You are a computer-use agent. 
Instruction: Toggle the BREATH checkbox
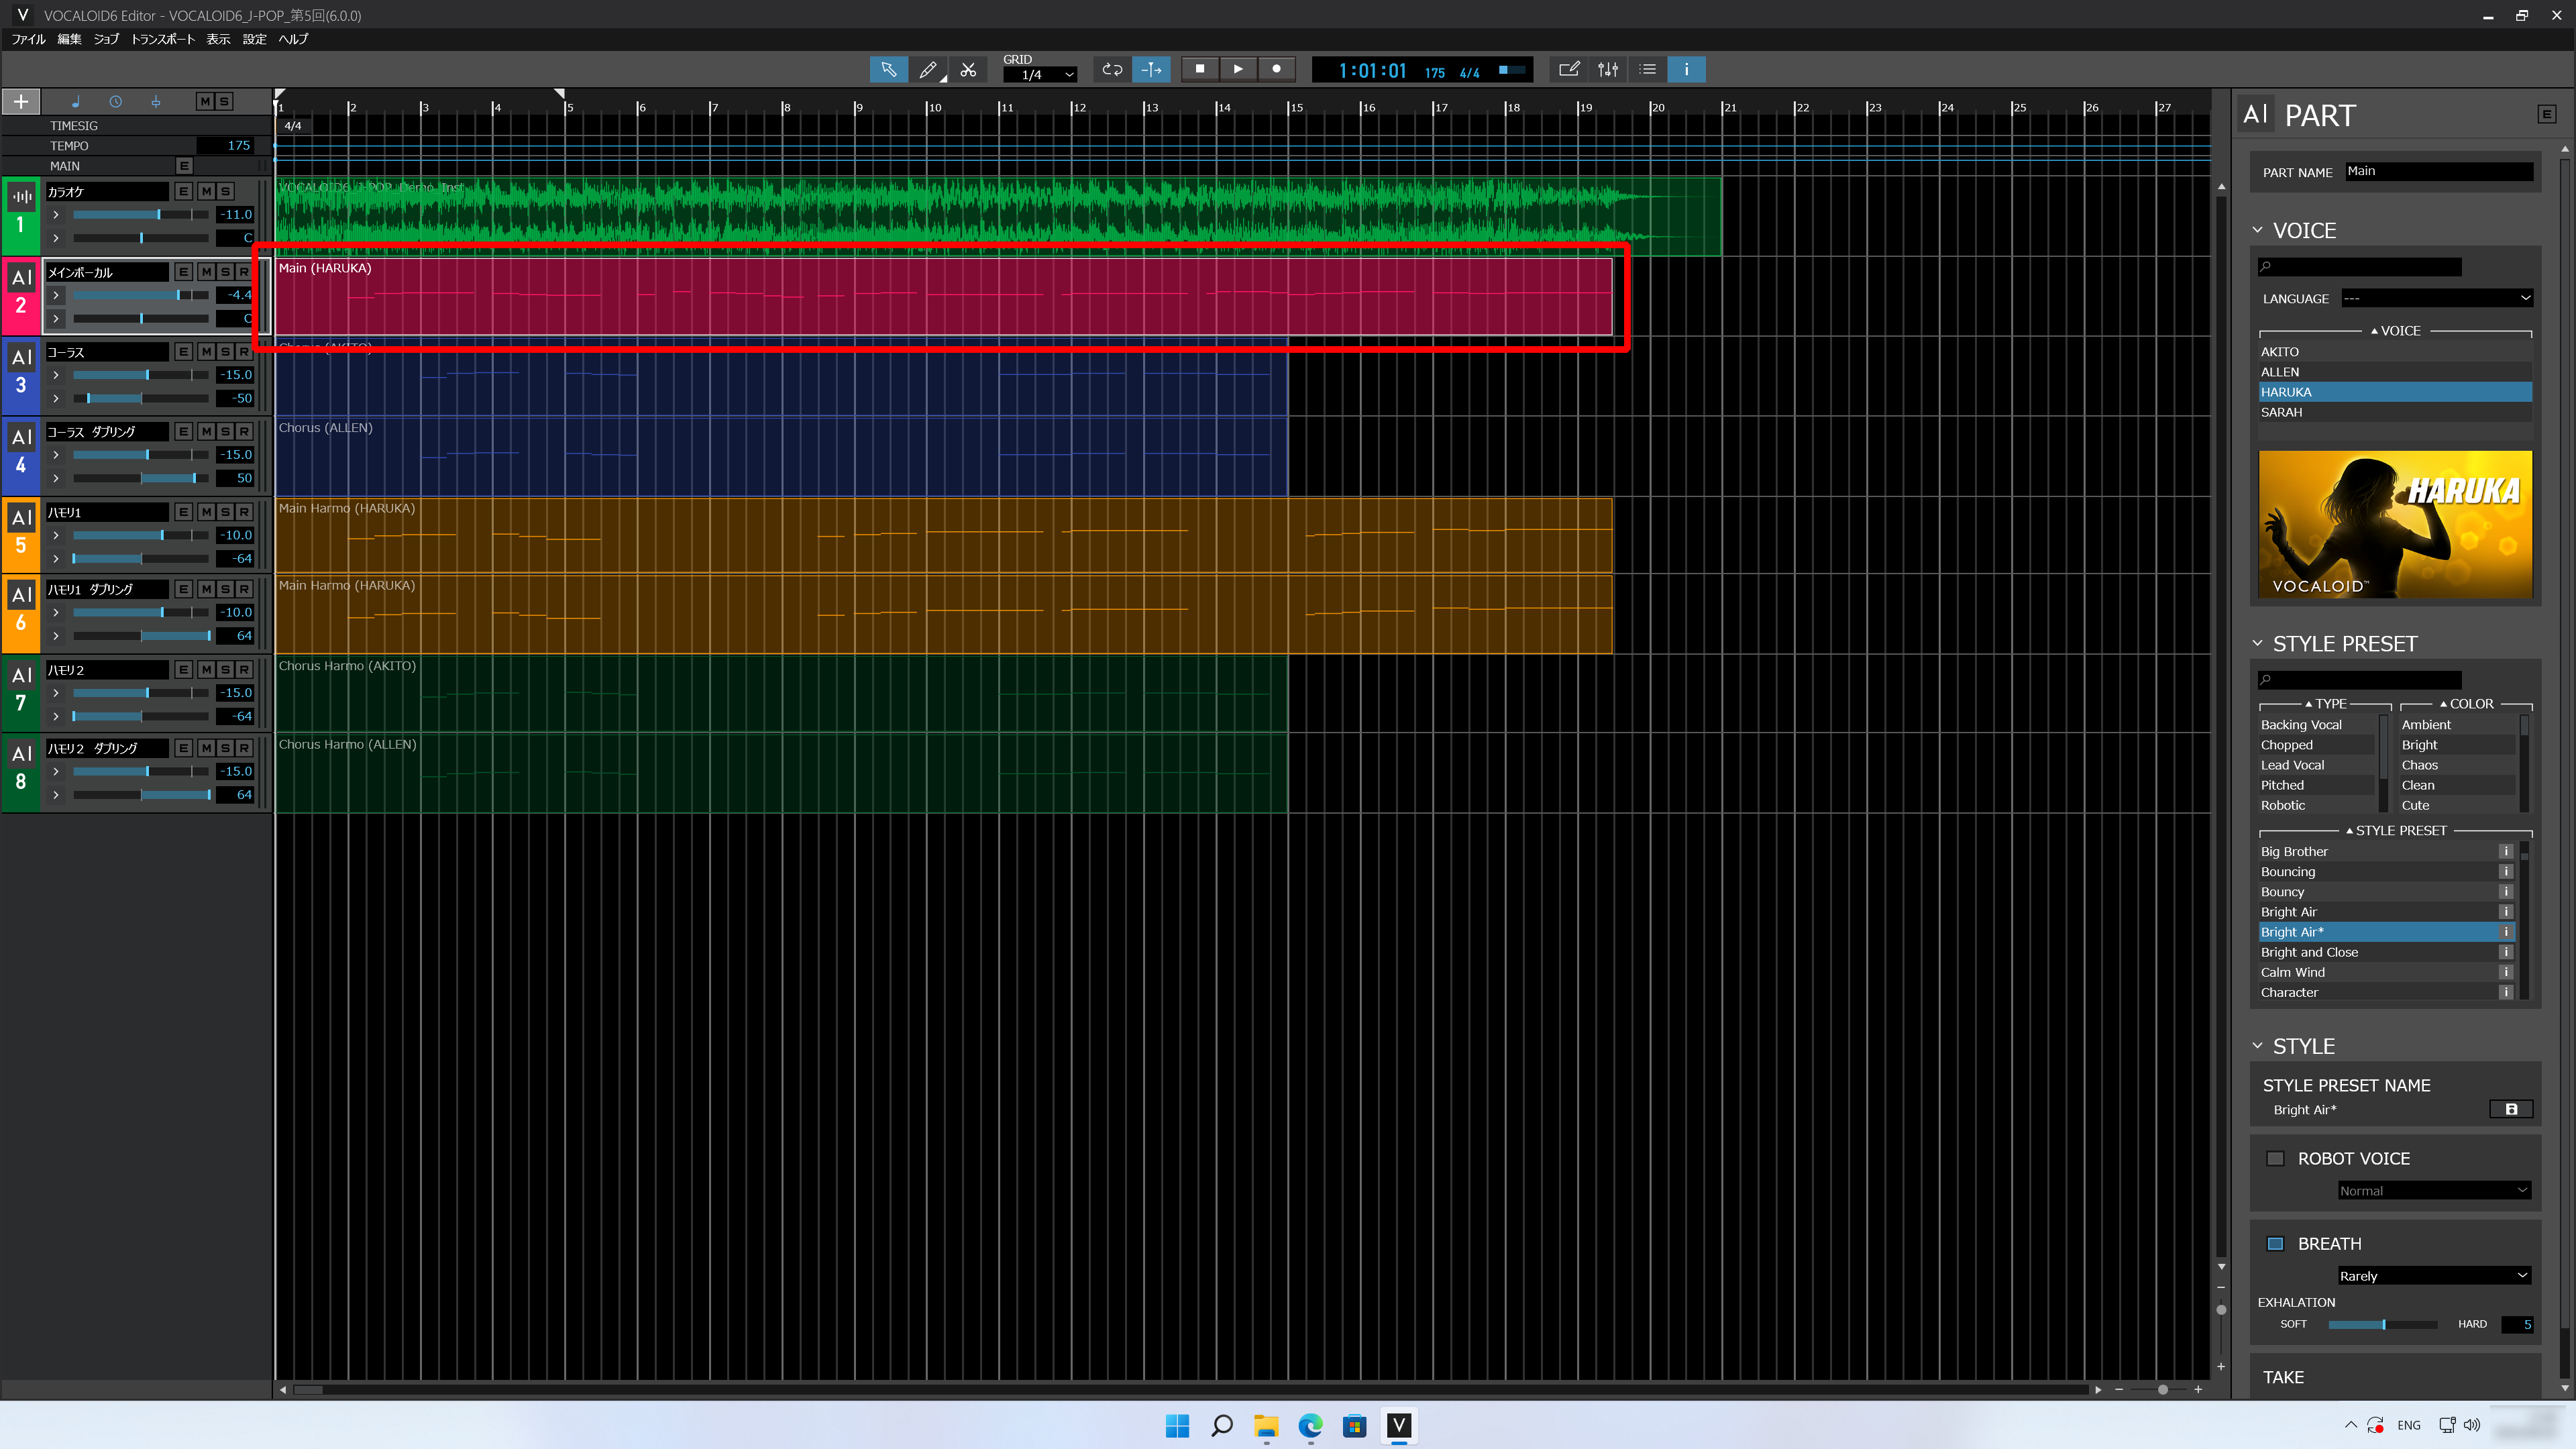(x=2275, y=1243)
